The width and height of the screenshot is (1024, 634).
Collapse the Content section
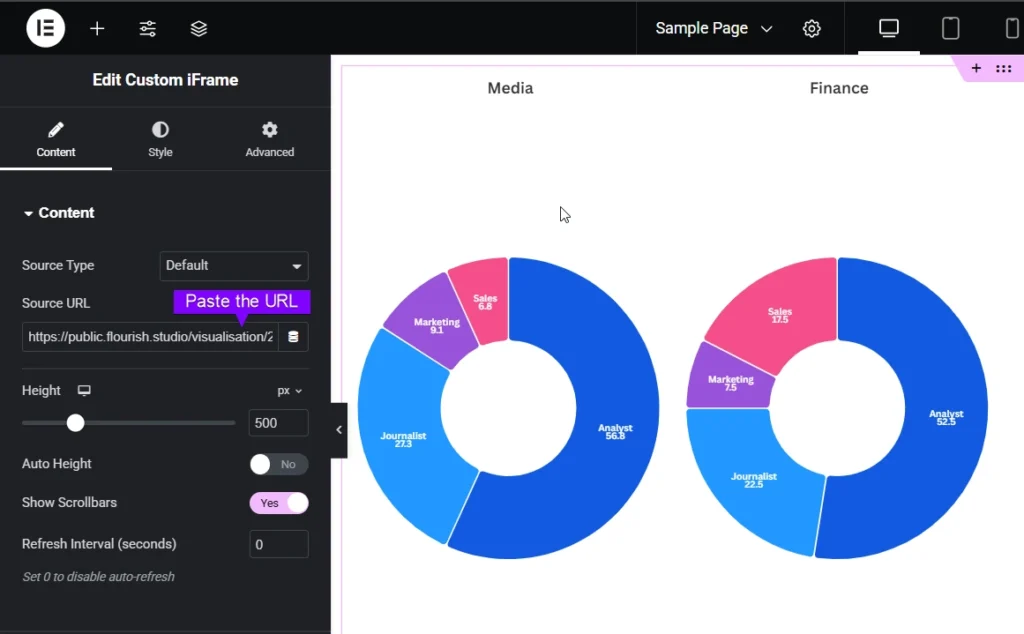tap(59, 213)
